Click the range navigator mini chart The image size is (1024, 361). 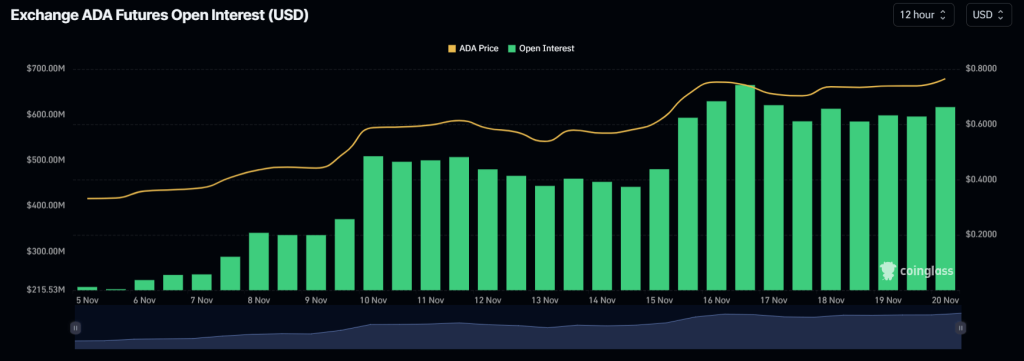coord(518,327)
